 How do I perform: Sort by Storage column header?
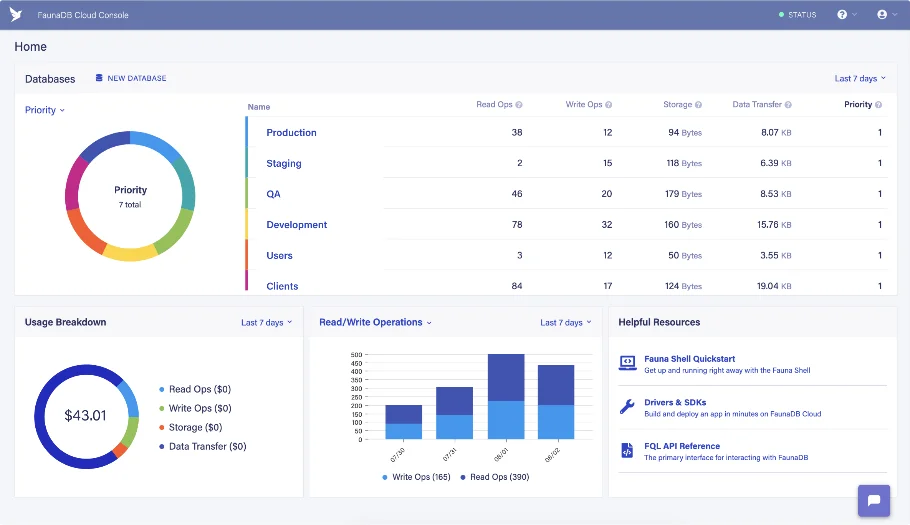coord(677,104)
